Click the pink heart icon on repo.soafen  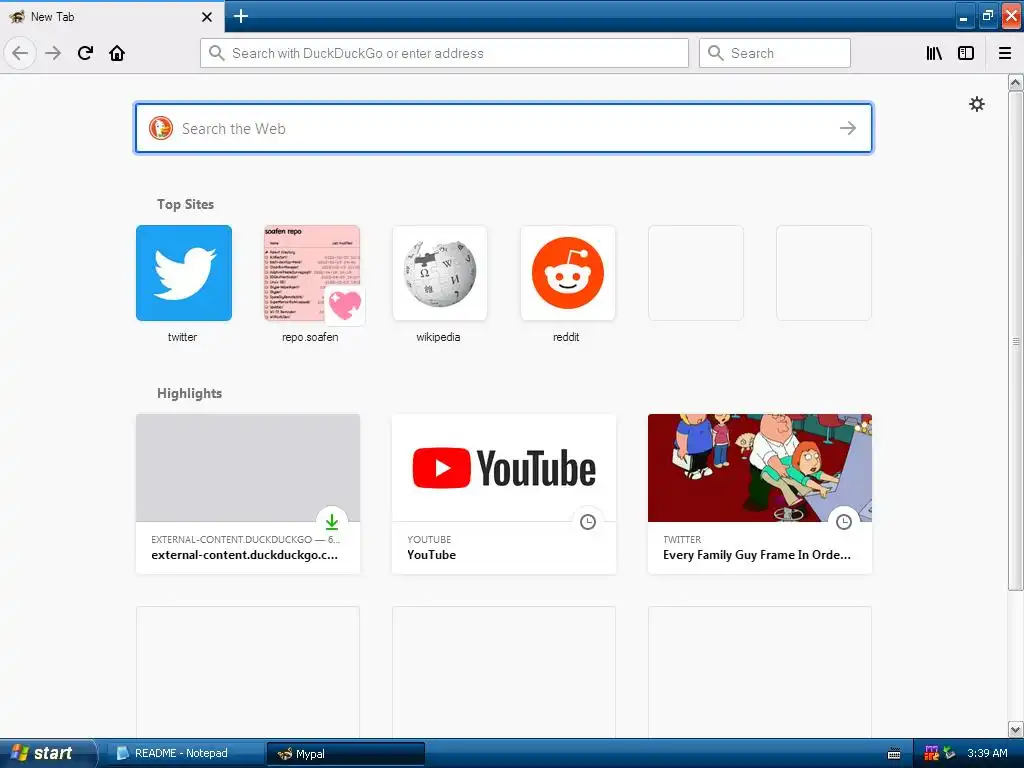tap(345, 305)
